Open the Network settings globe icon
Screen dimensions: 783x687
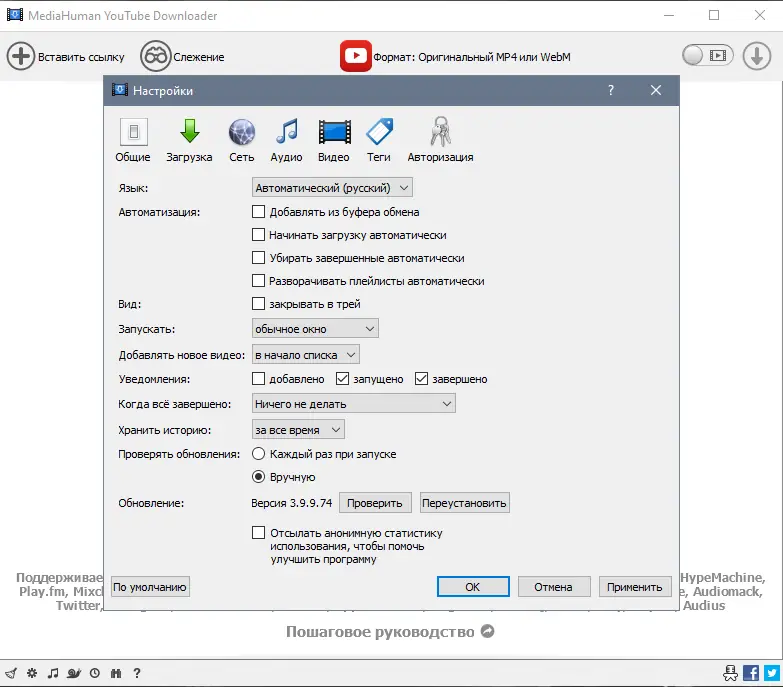click(x=242, y=132)
